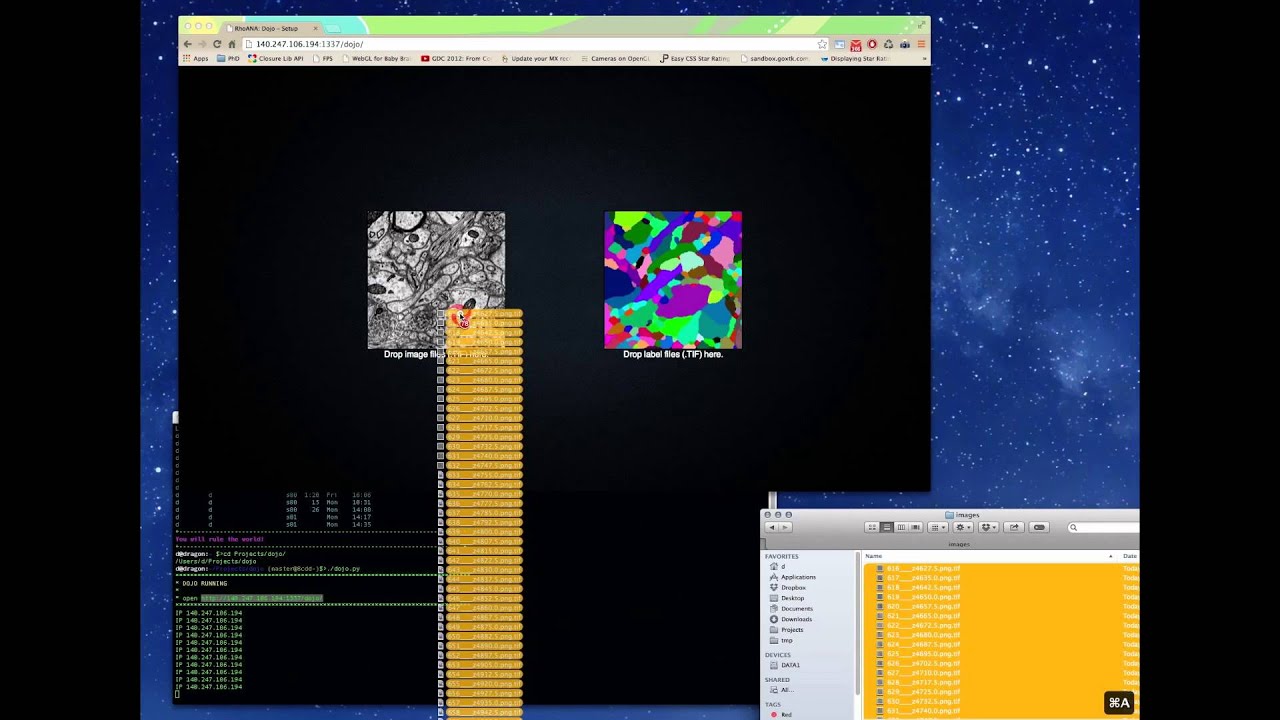Click Chrome's back arrow
This screenshot has width=1280, height=720.
pyautogui.click(x=187, y=44)
